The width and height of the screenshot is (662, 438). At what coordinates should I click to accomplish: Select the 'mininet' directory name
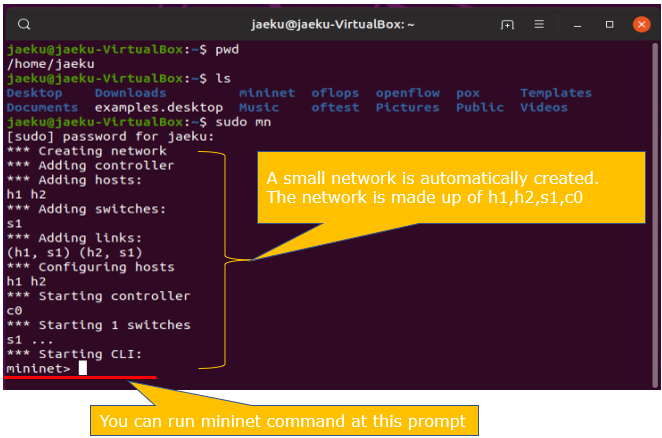pyautogui.click(x=267, y=93)
